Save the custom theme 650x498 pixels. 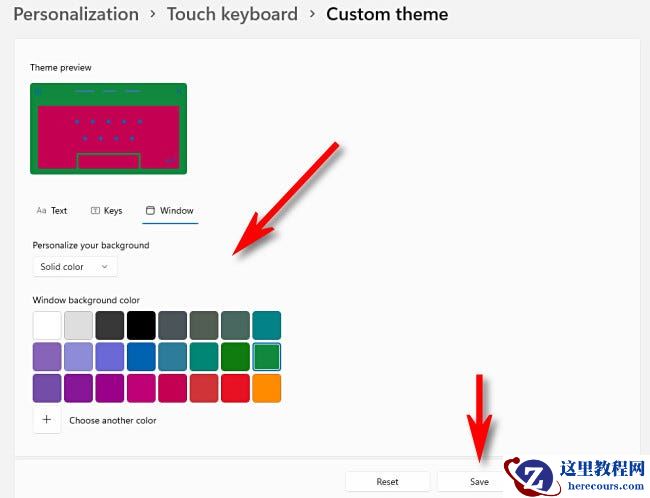coord(479,482)
